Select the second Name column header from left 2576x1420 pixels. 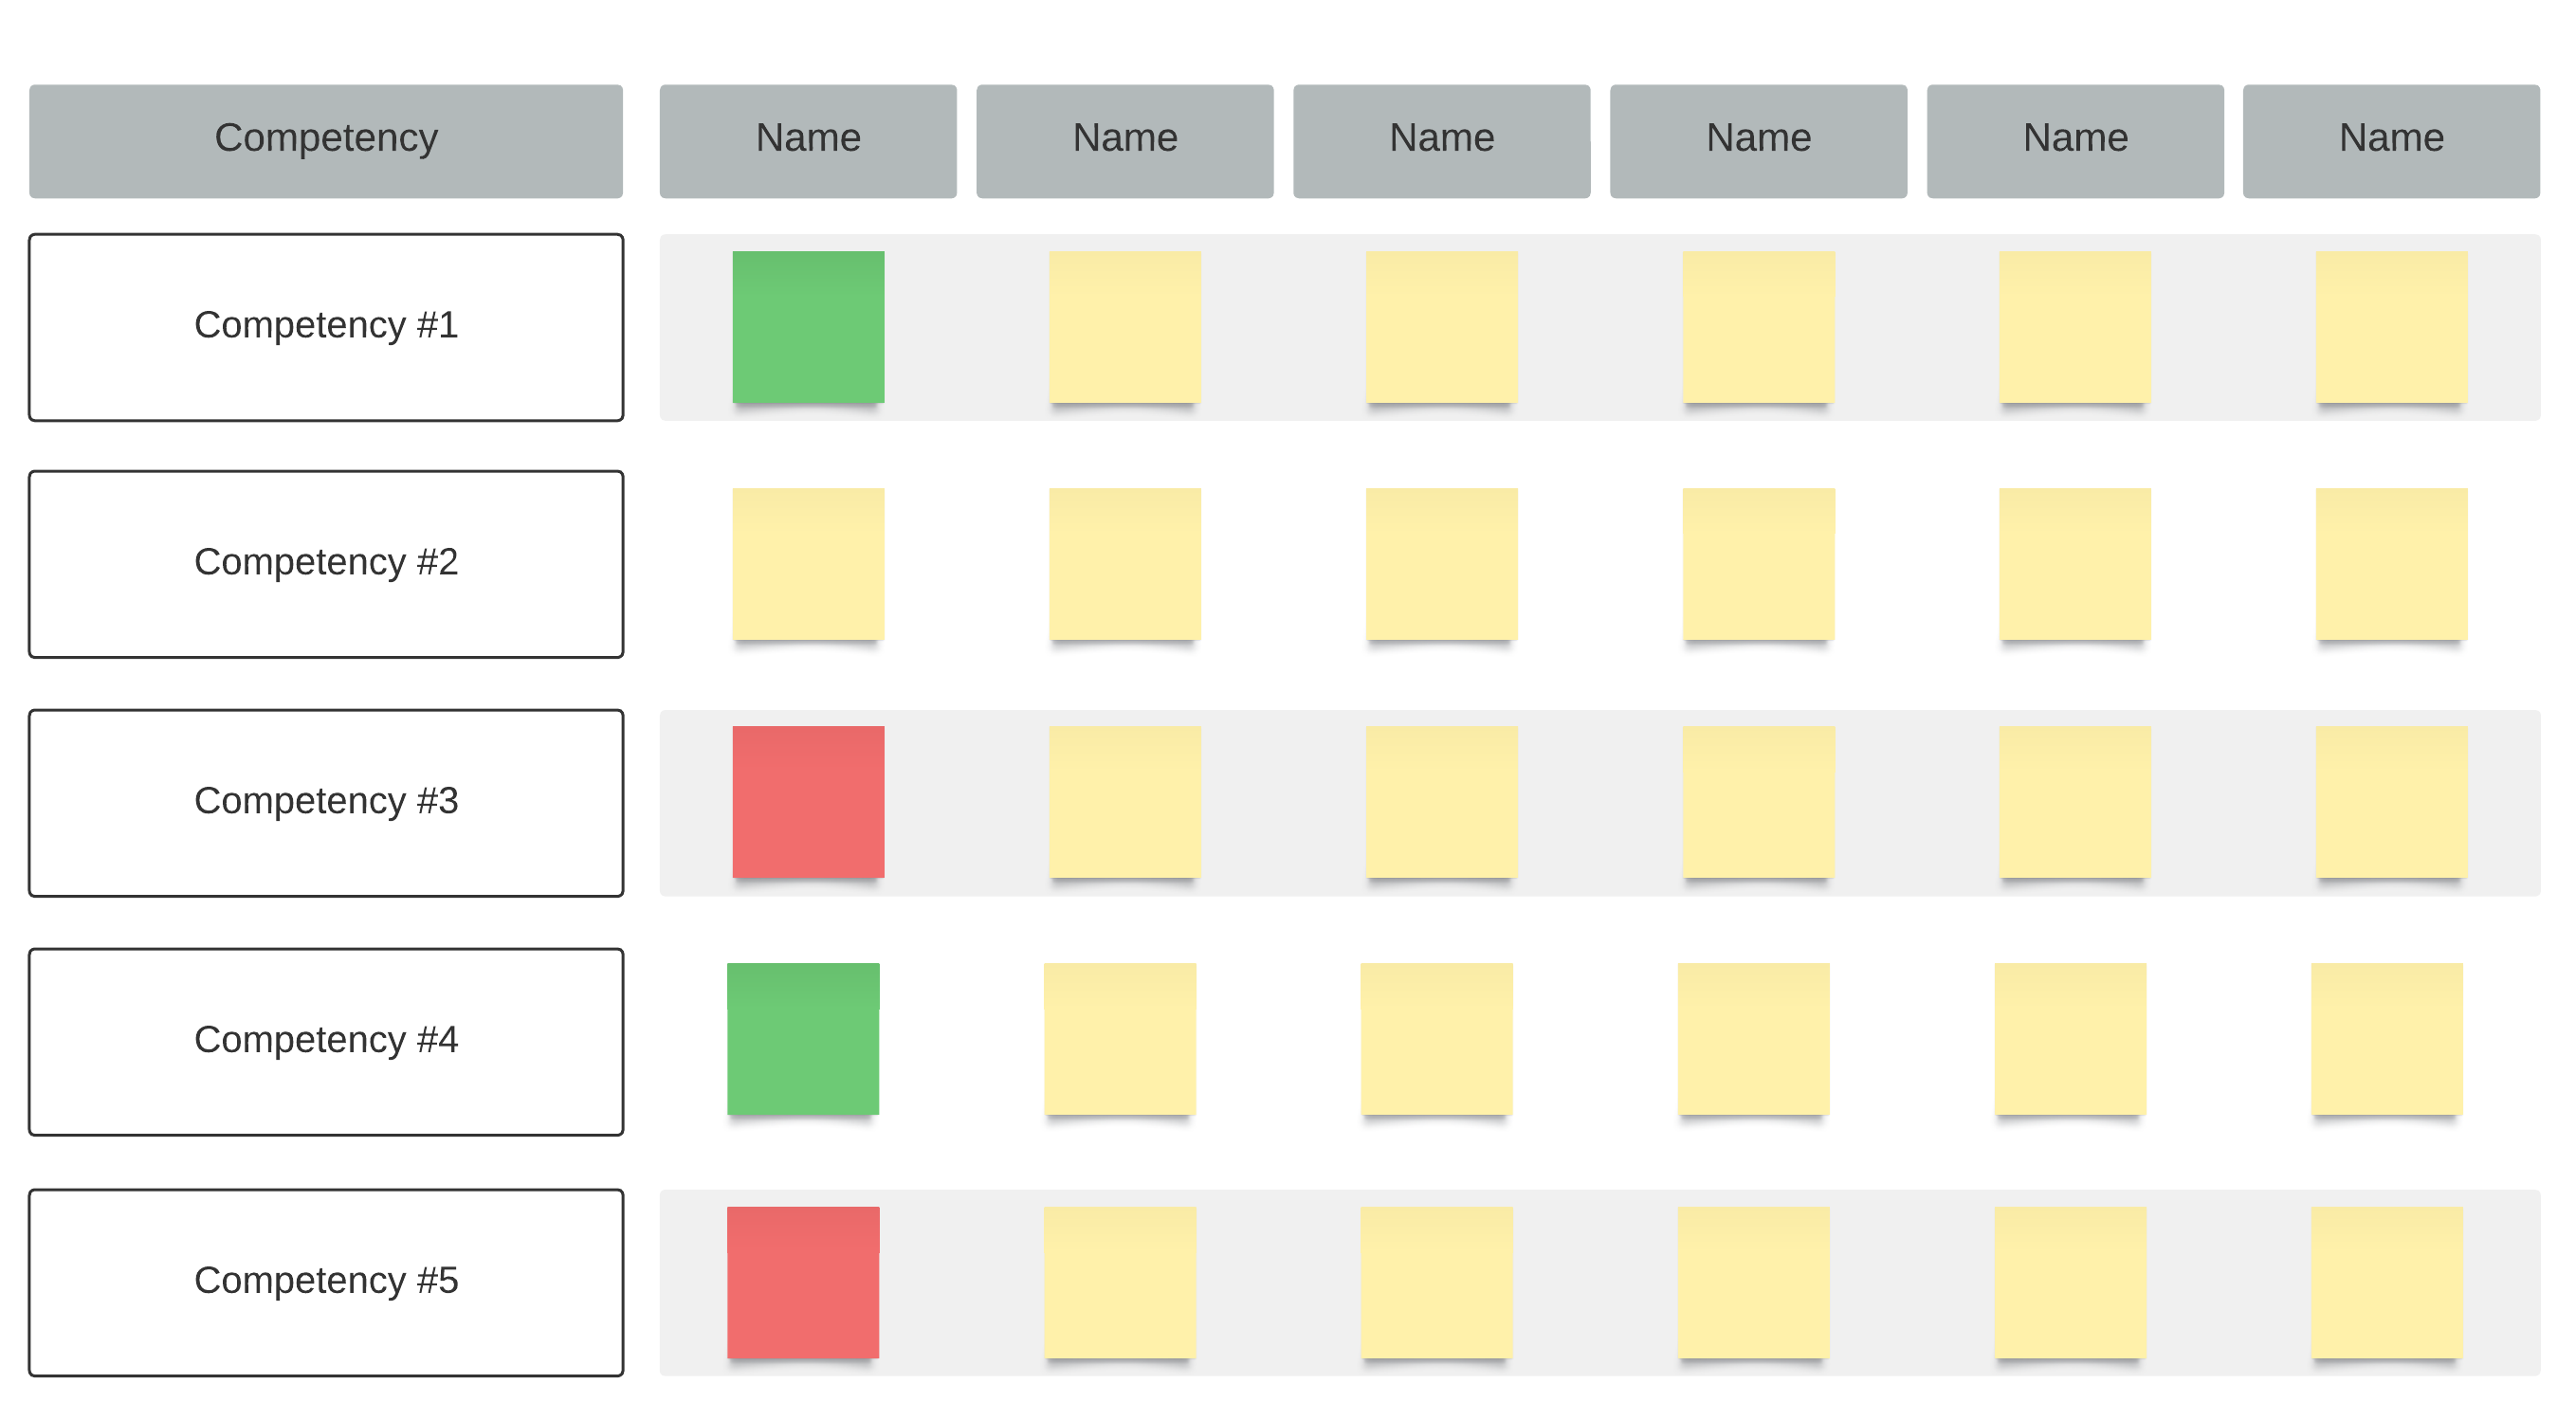(x=1125, y=141)
